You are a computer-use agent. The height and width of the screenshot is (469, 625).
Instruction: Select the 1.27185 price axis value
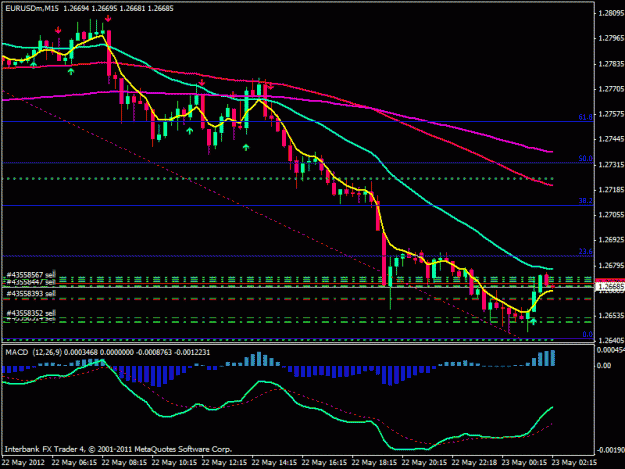pos(611,190)
